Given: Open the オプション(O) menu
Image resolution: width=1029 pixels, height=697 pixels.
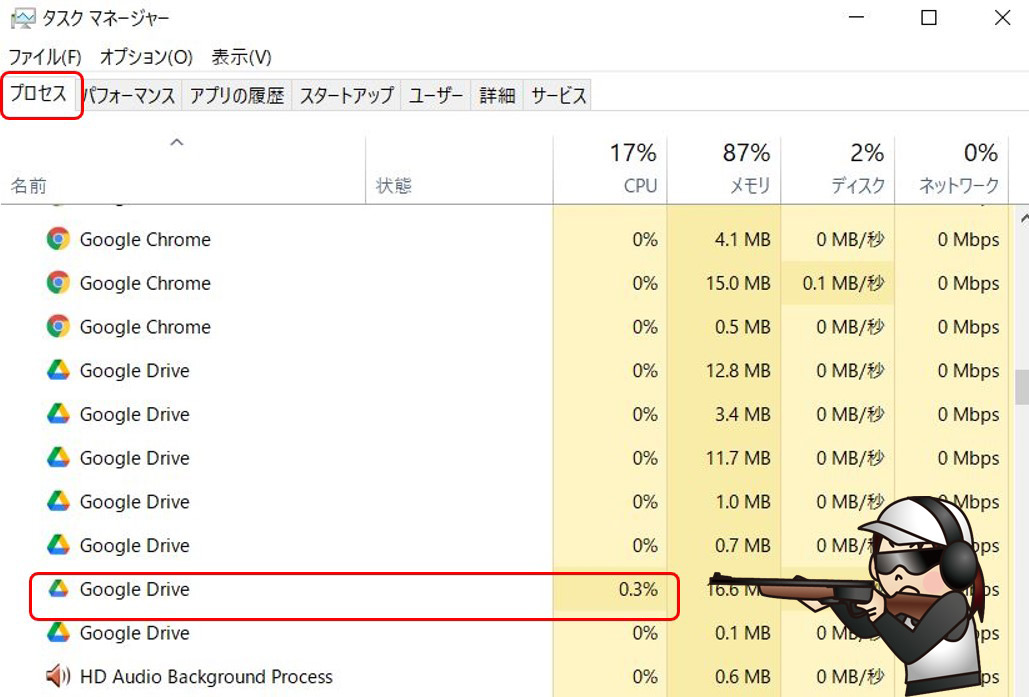Looking at the screenshot, I should click(x=146, y=57).
